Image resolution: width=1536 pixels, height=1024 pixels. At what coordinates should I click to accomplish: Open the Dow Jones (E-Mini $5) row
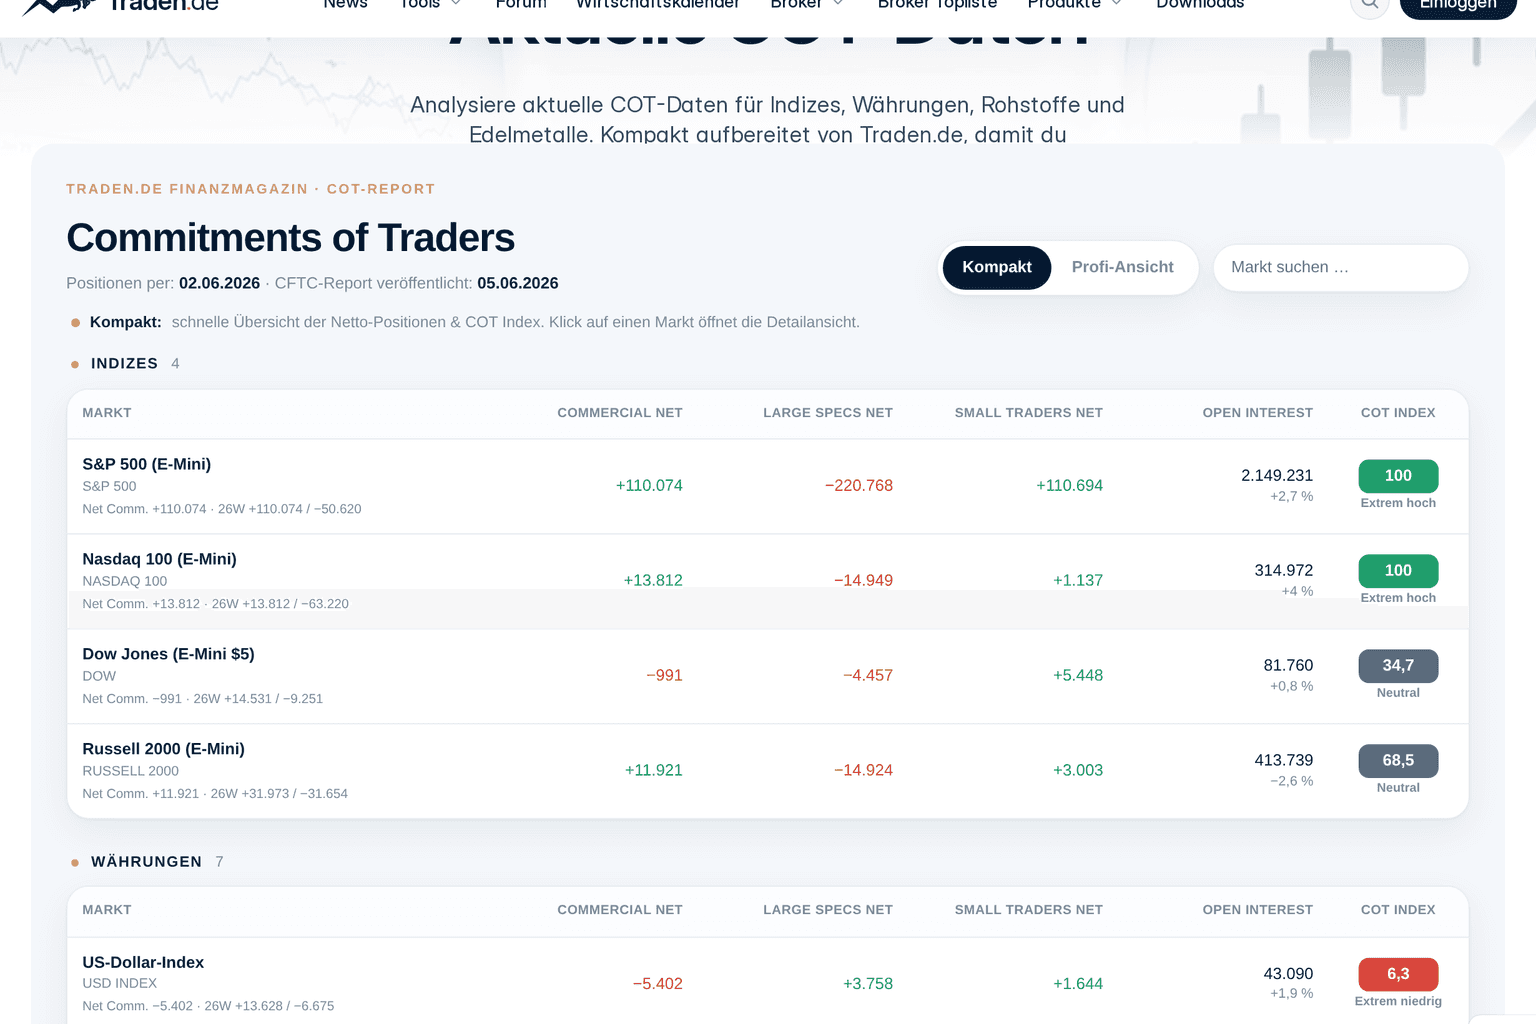tap(768, 677)
